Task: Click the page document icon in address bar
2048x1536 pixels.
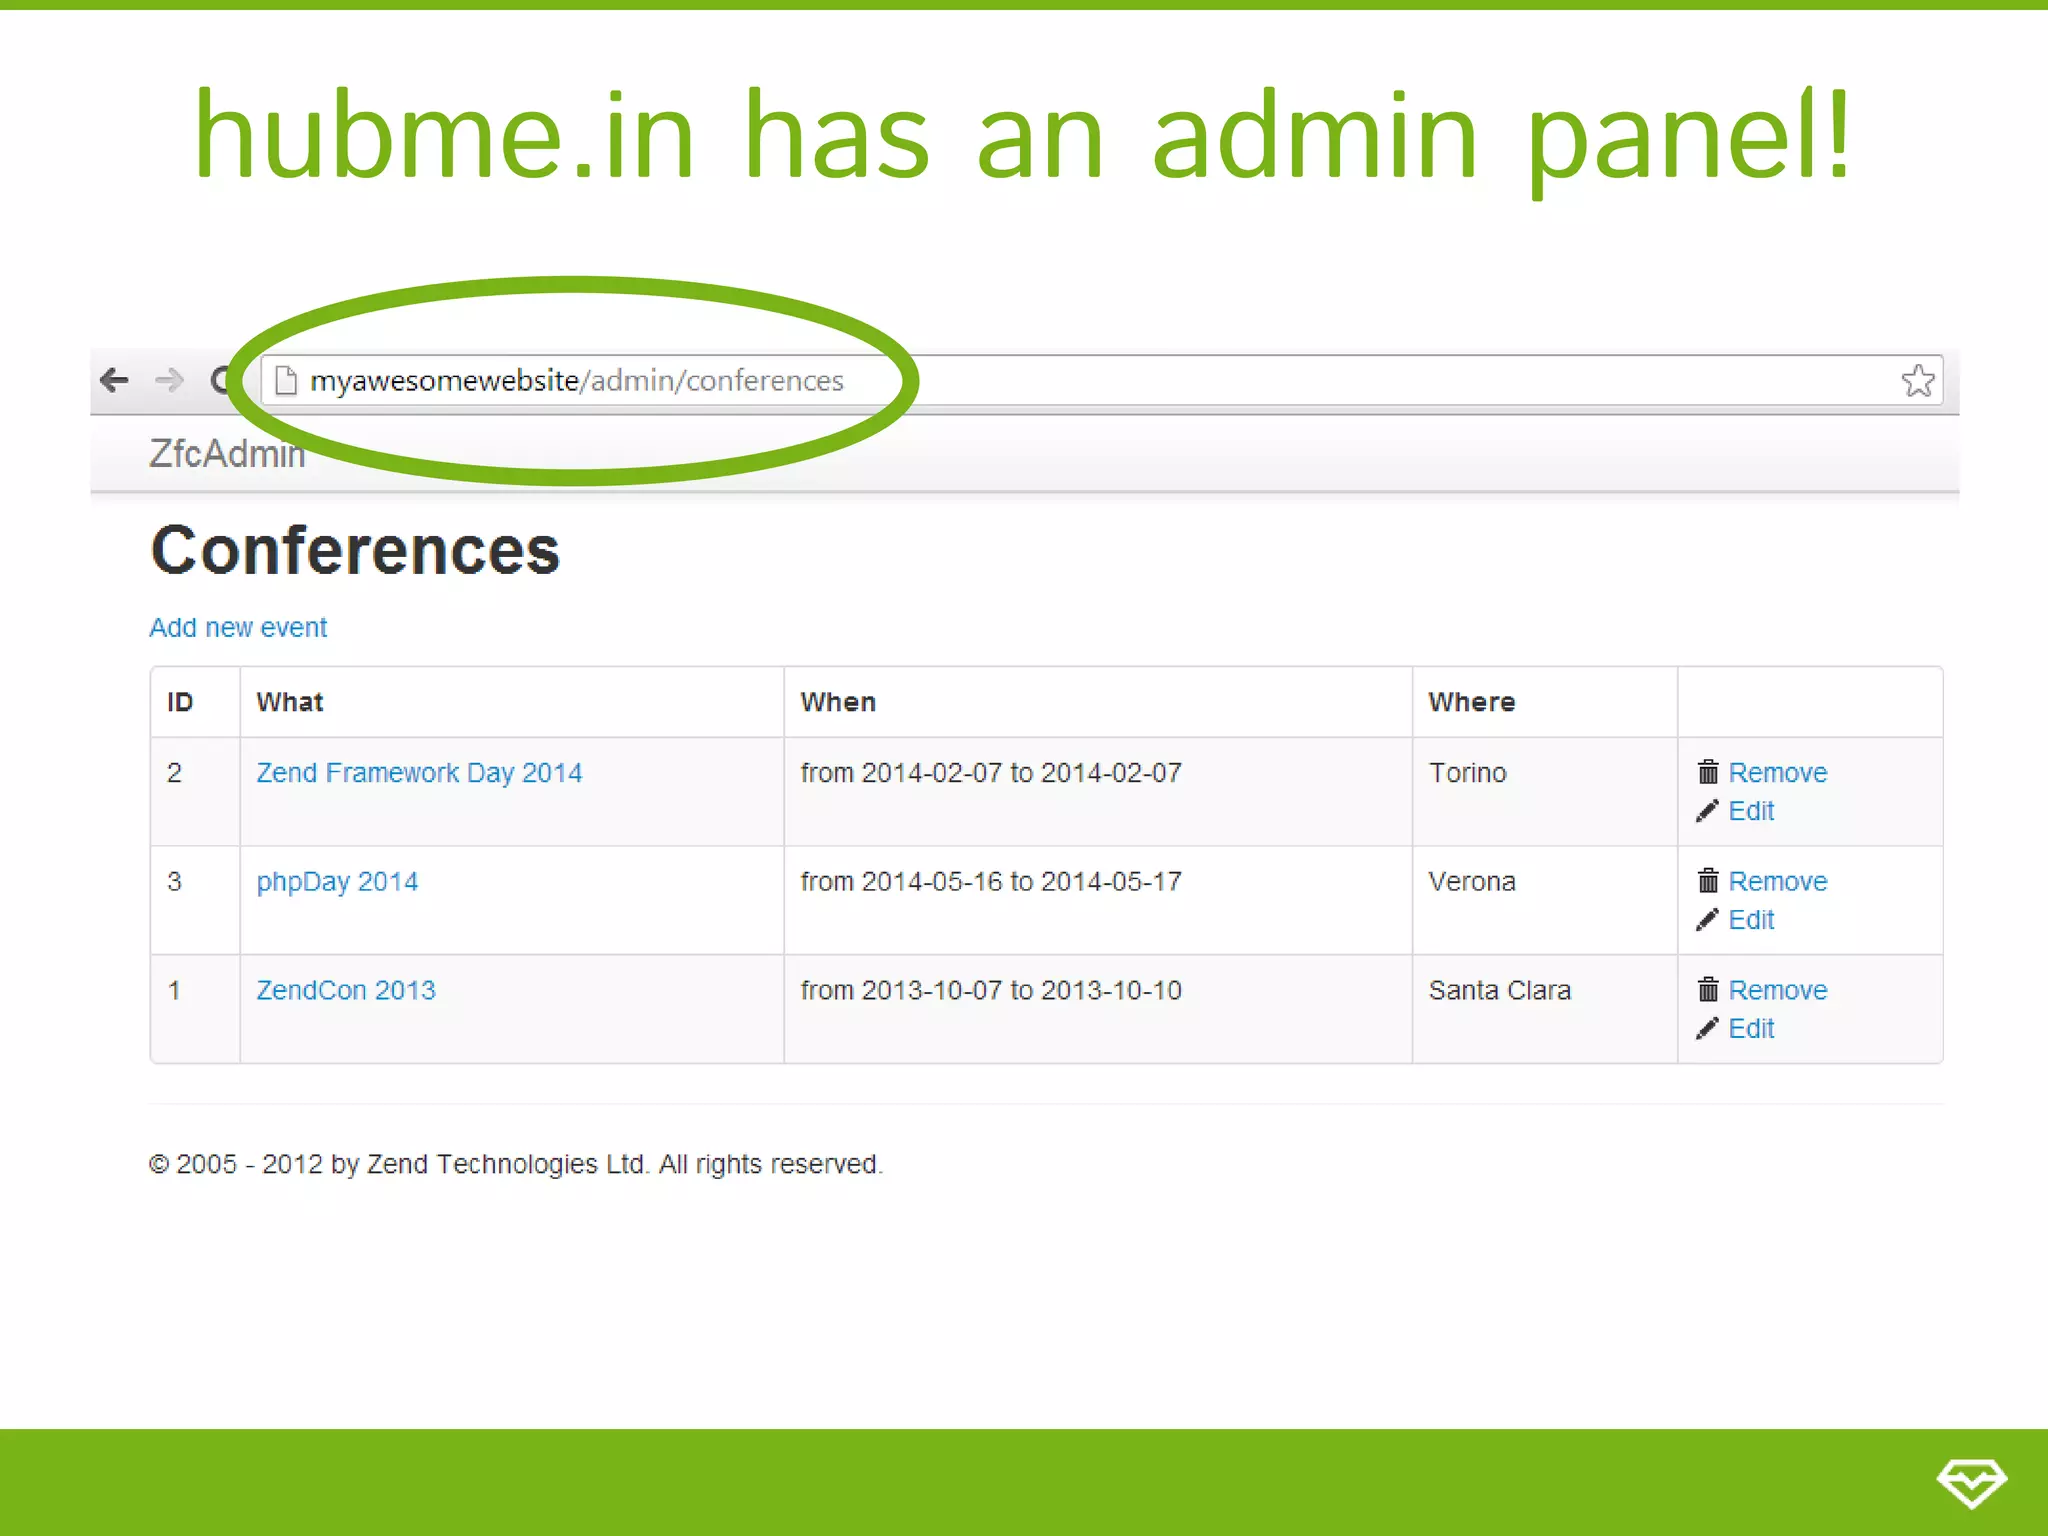Action: pos(286,381)
